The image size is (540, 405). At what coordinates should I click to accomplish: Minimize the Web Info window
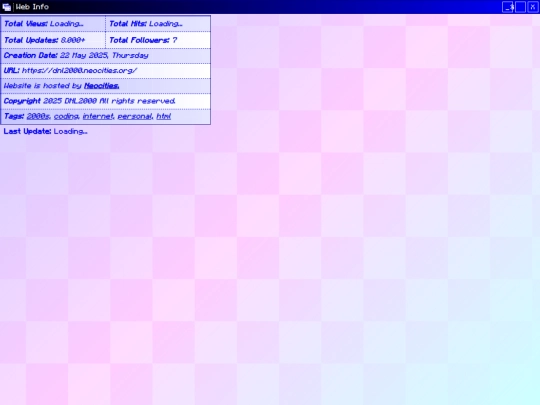click(508, 7)
